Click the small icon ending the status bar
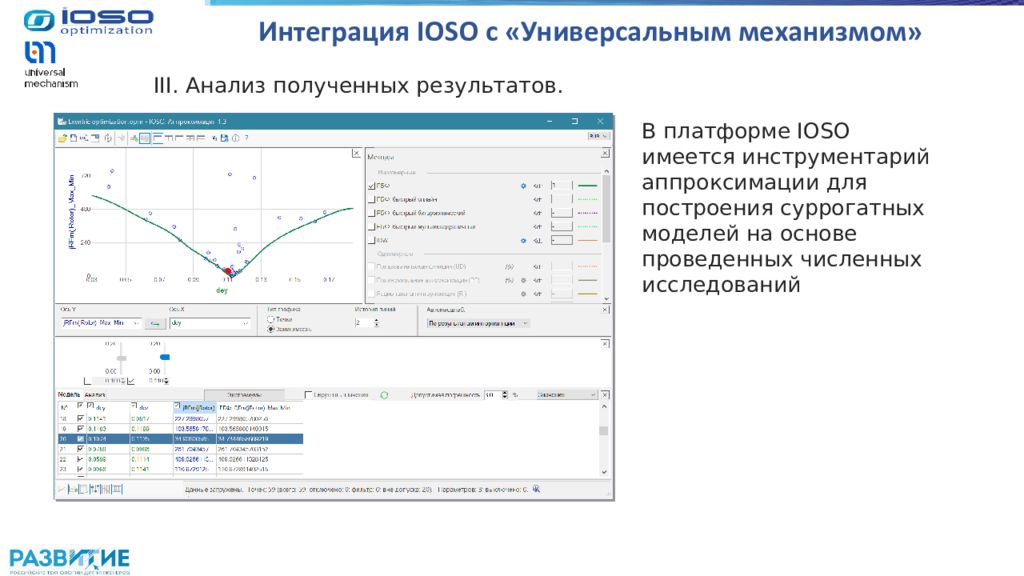1024x576 pixels. [536, 489]
